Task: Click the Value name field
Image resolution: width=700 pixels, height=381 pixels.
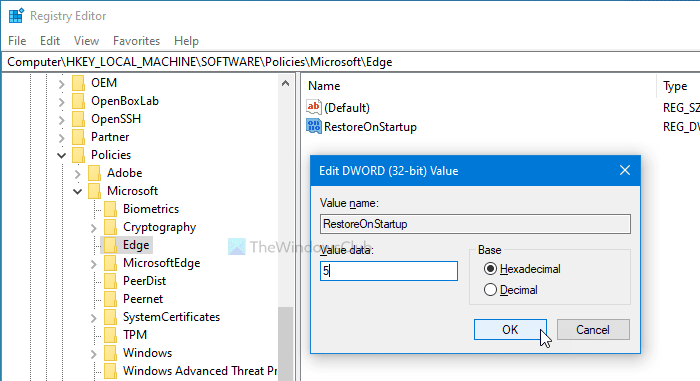Action: [475, 224]
